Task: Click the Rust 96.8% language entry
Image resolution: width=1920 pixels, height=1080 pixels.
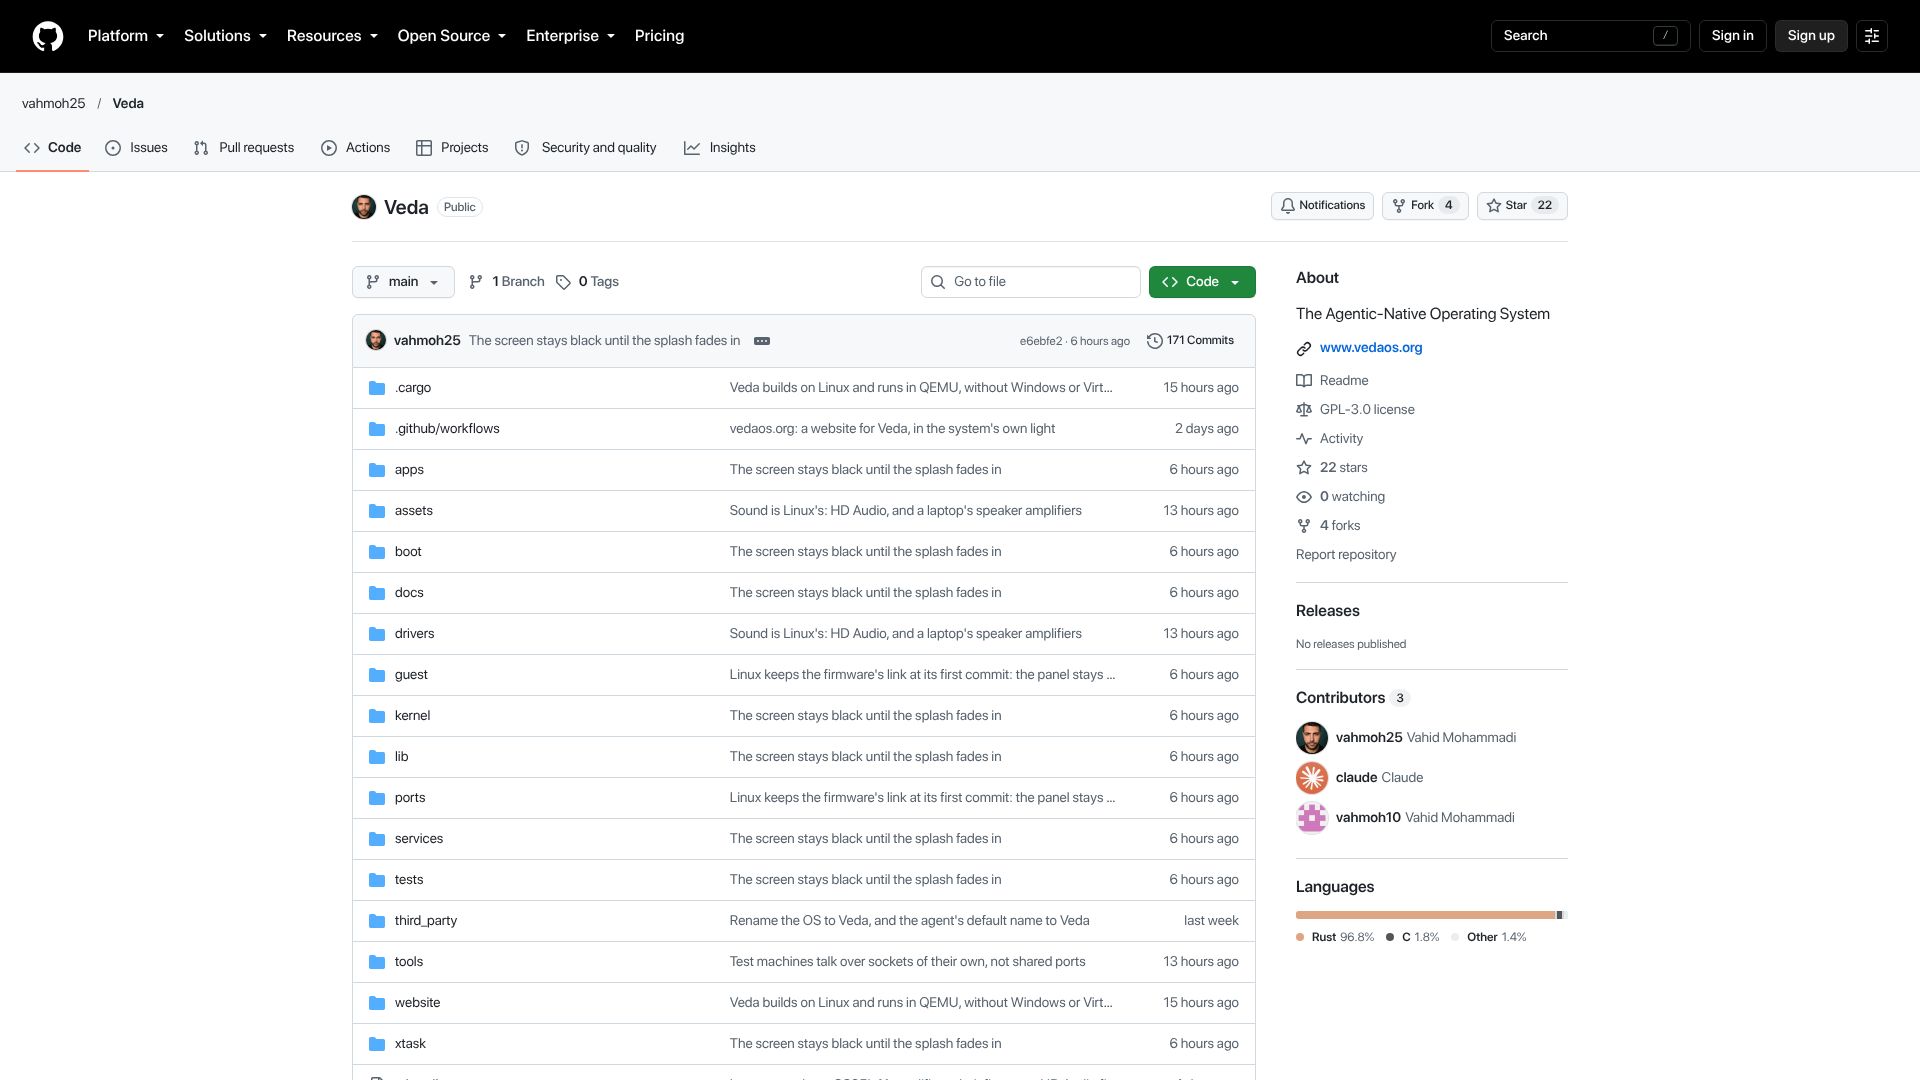Action: click(x=1335, y=938)
